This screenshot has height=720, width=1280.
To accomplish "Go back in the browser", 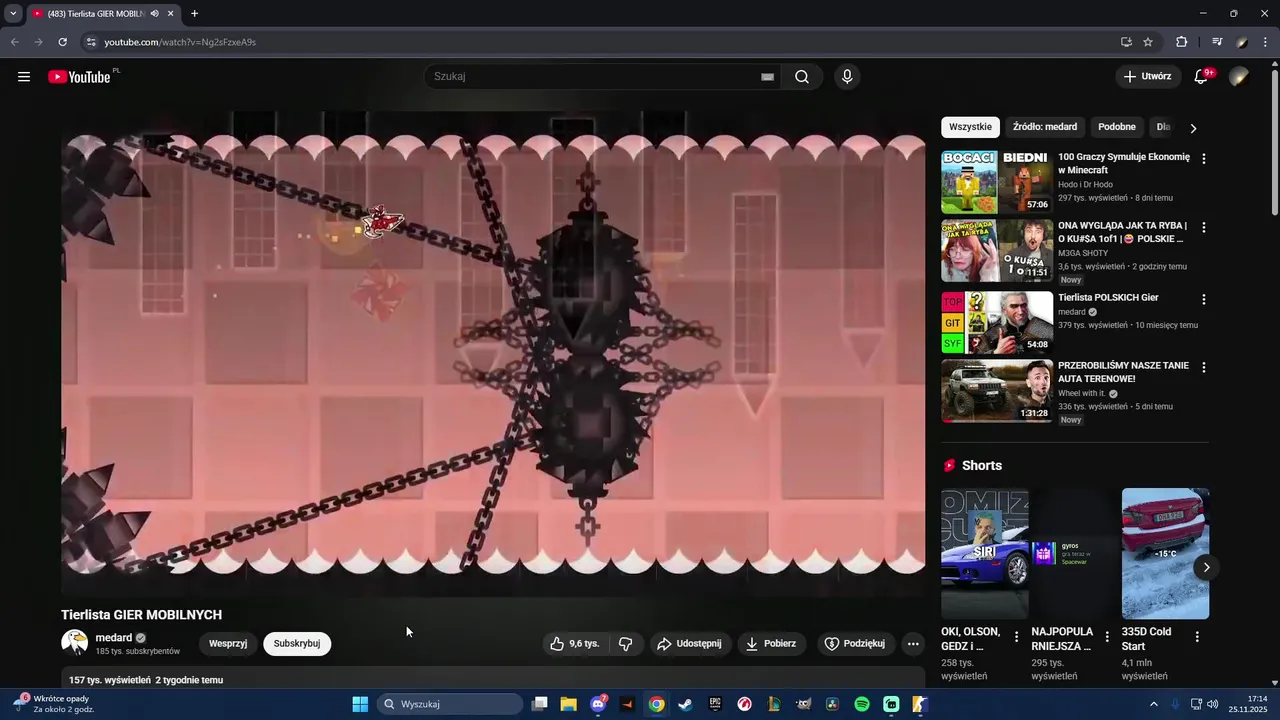I will click(x=14, y=42).
